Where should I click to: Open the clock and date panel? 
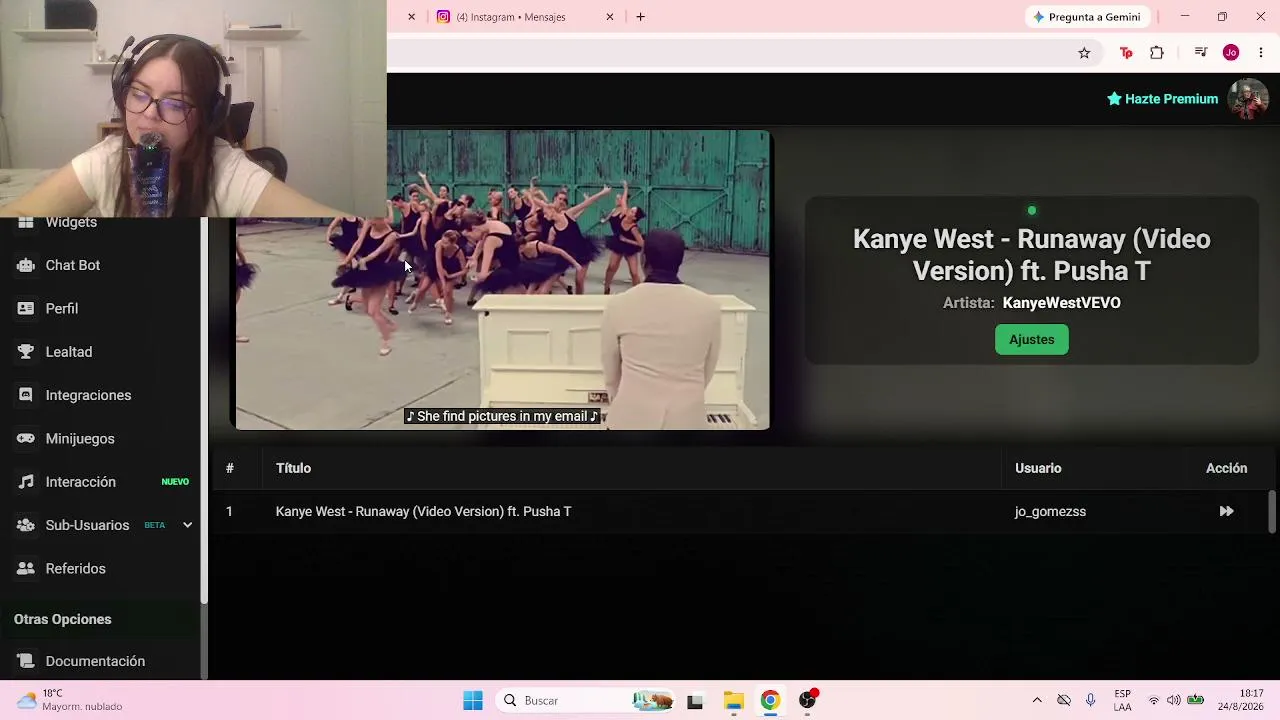pyautogui.click(x=1238, y=700)
